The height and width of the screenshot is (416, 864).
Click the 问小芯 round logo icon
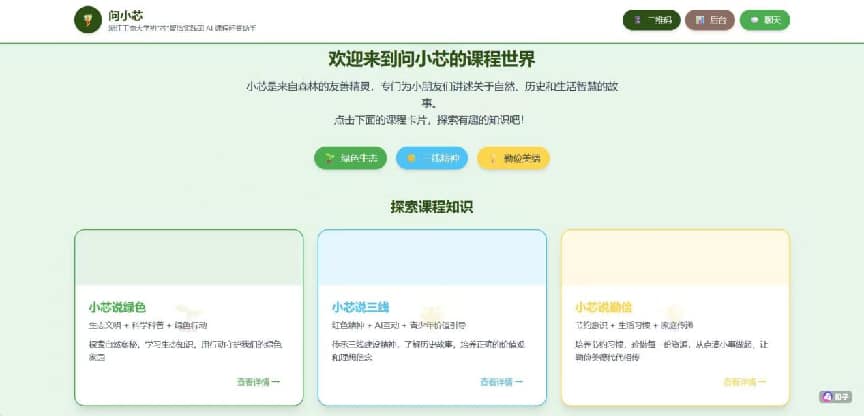coord(88,20)
